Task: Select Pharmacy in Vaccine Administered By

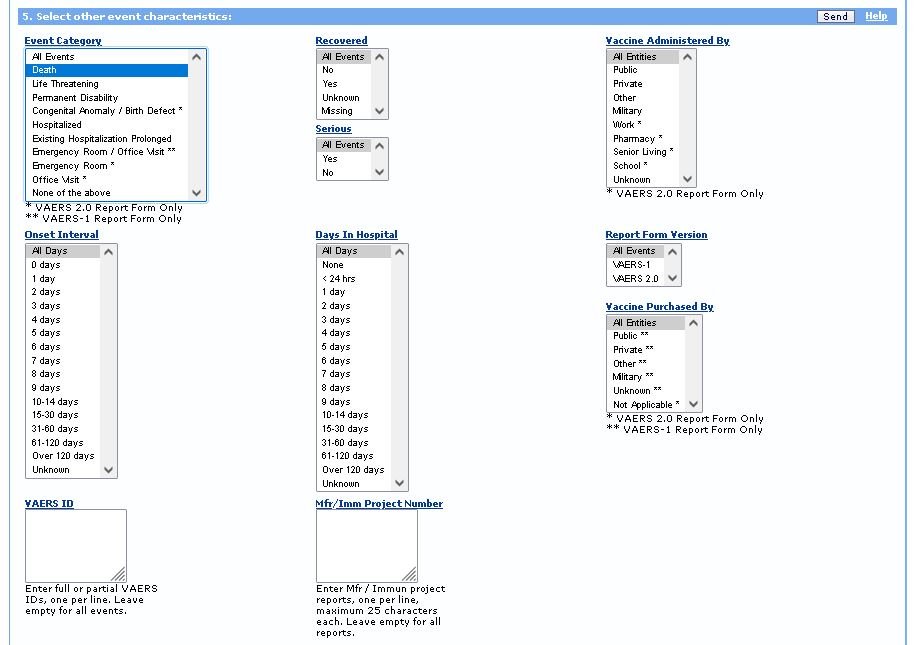Action: 643,138
